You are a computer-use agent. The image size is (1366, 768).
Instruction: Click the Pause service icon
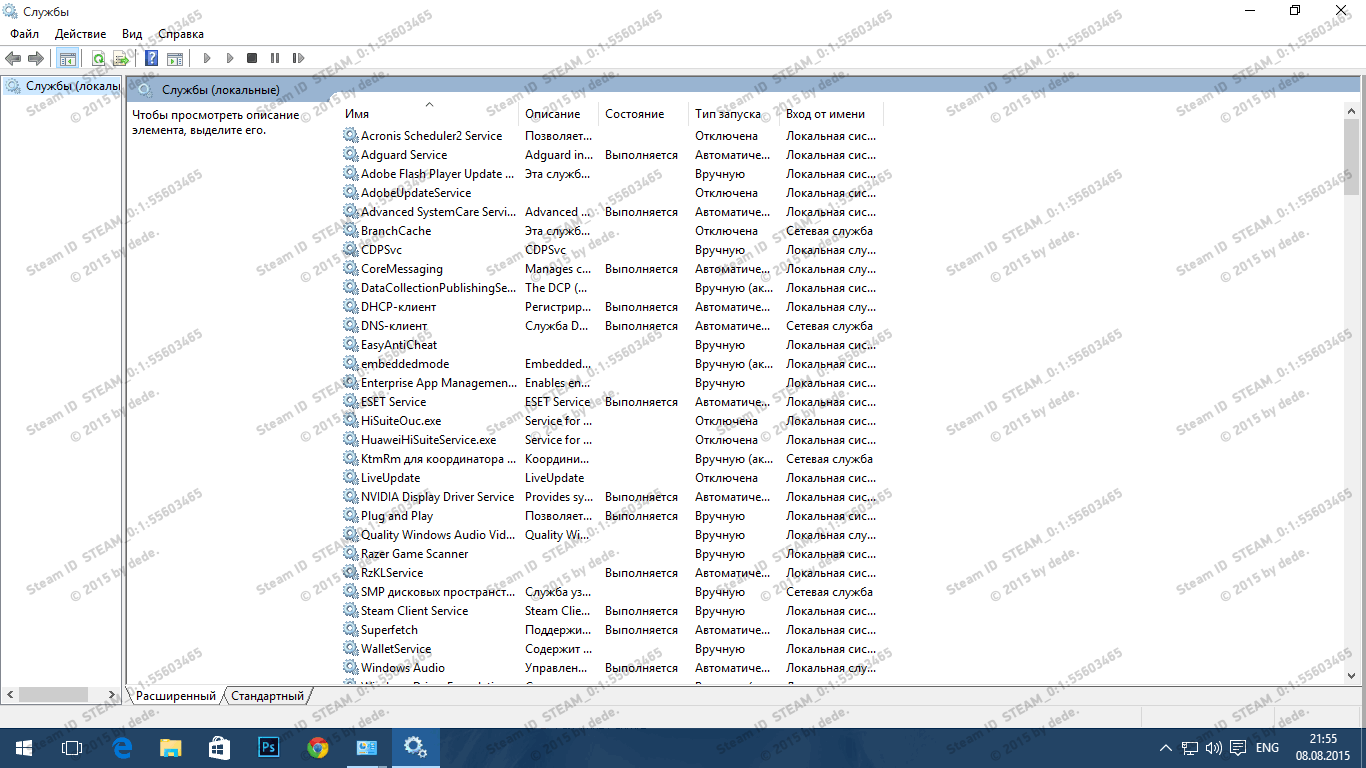click(275, 59)
